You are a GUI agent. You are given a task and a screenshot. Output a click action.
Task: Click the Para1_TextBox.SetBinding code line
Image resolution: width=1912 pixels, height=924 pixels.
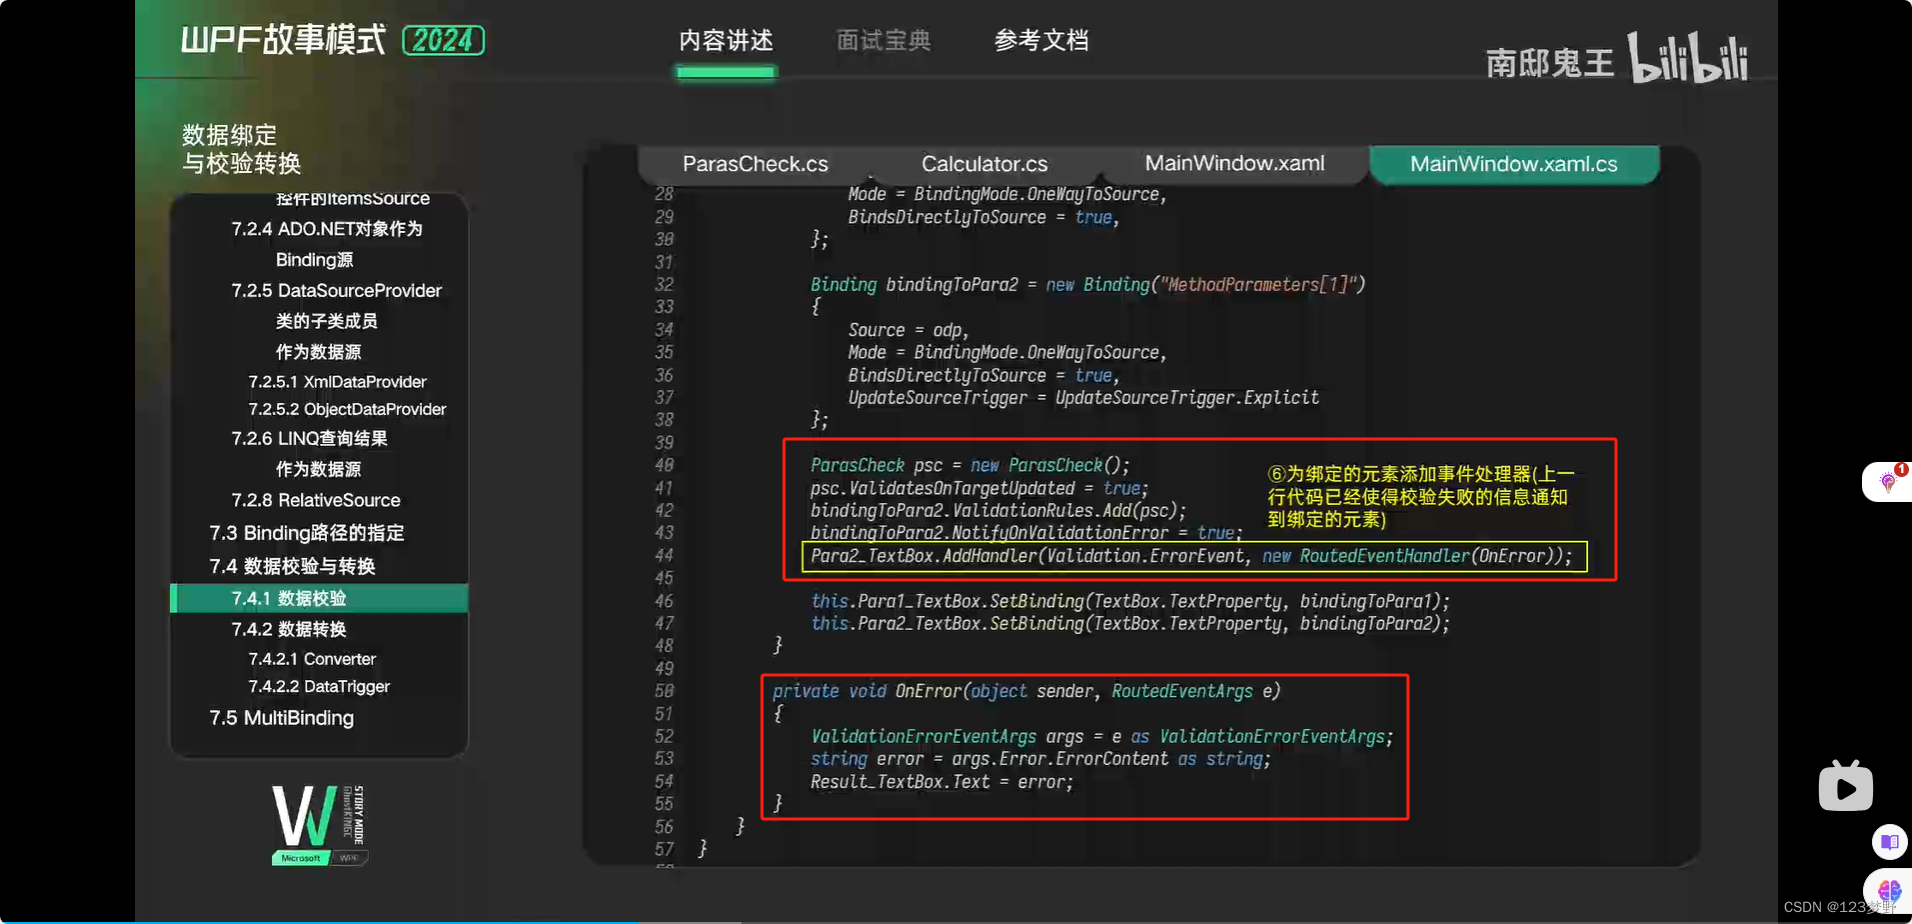click(1130, 601)
